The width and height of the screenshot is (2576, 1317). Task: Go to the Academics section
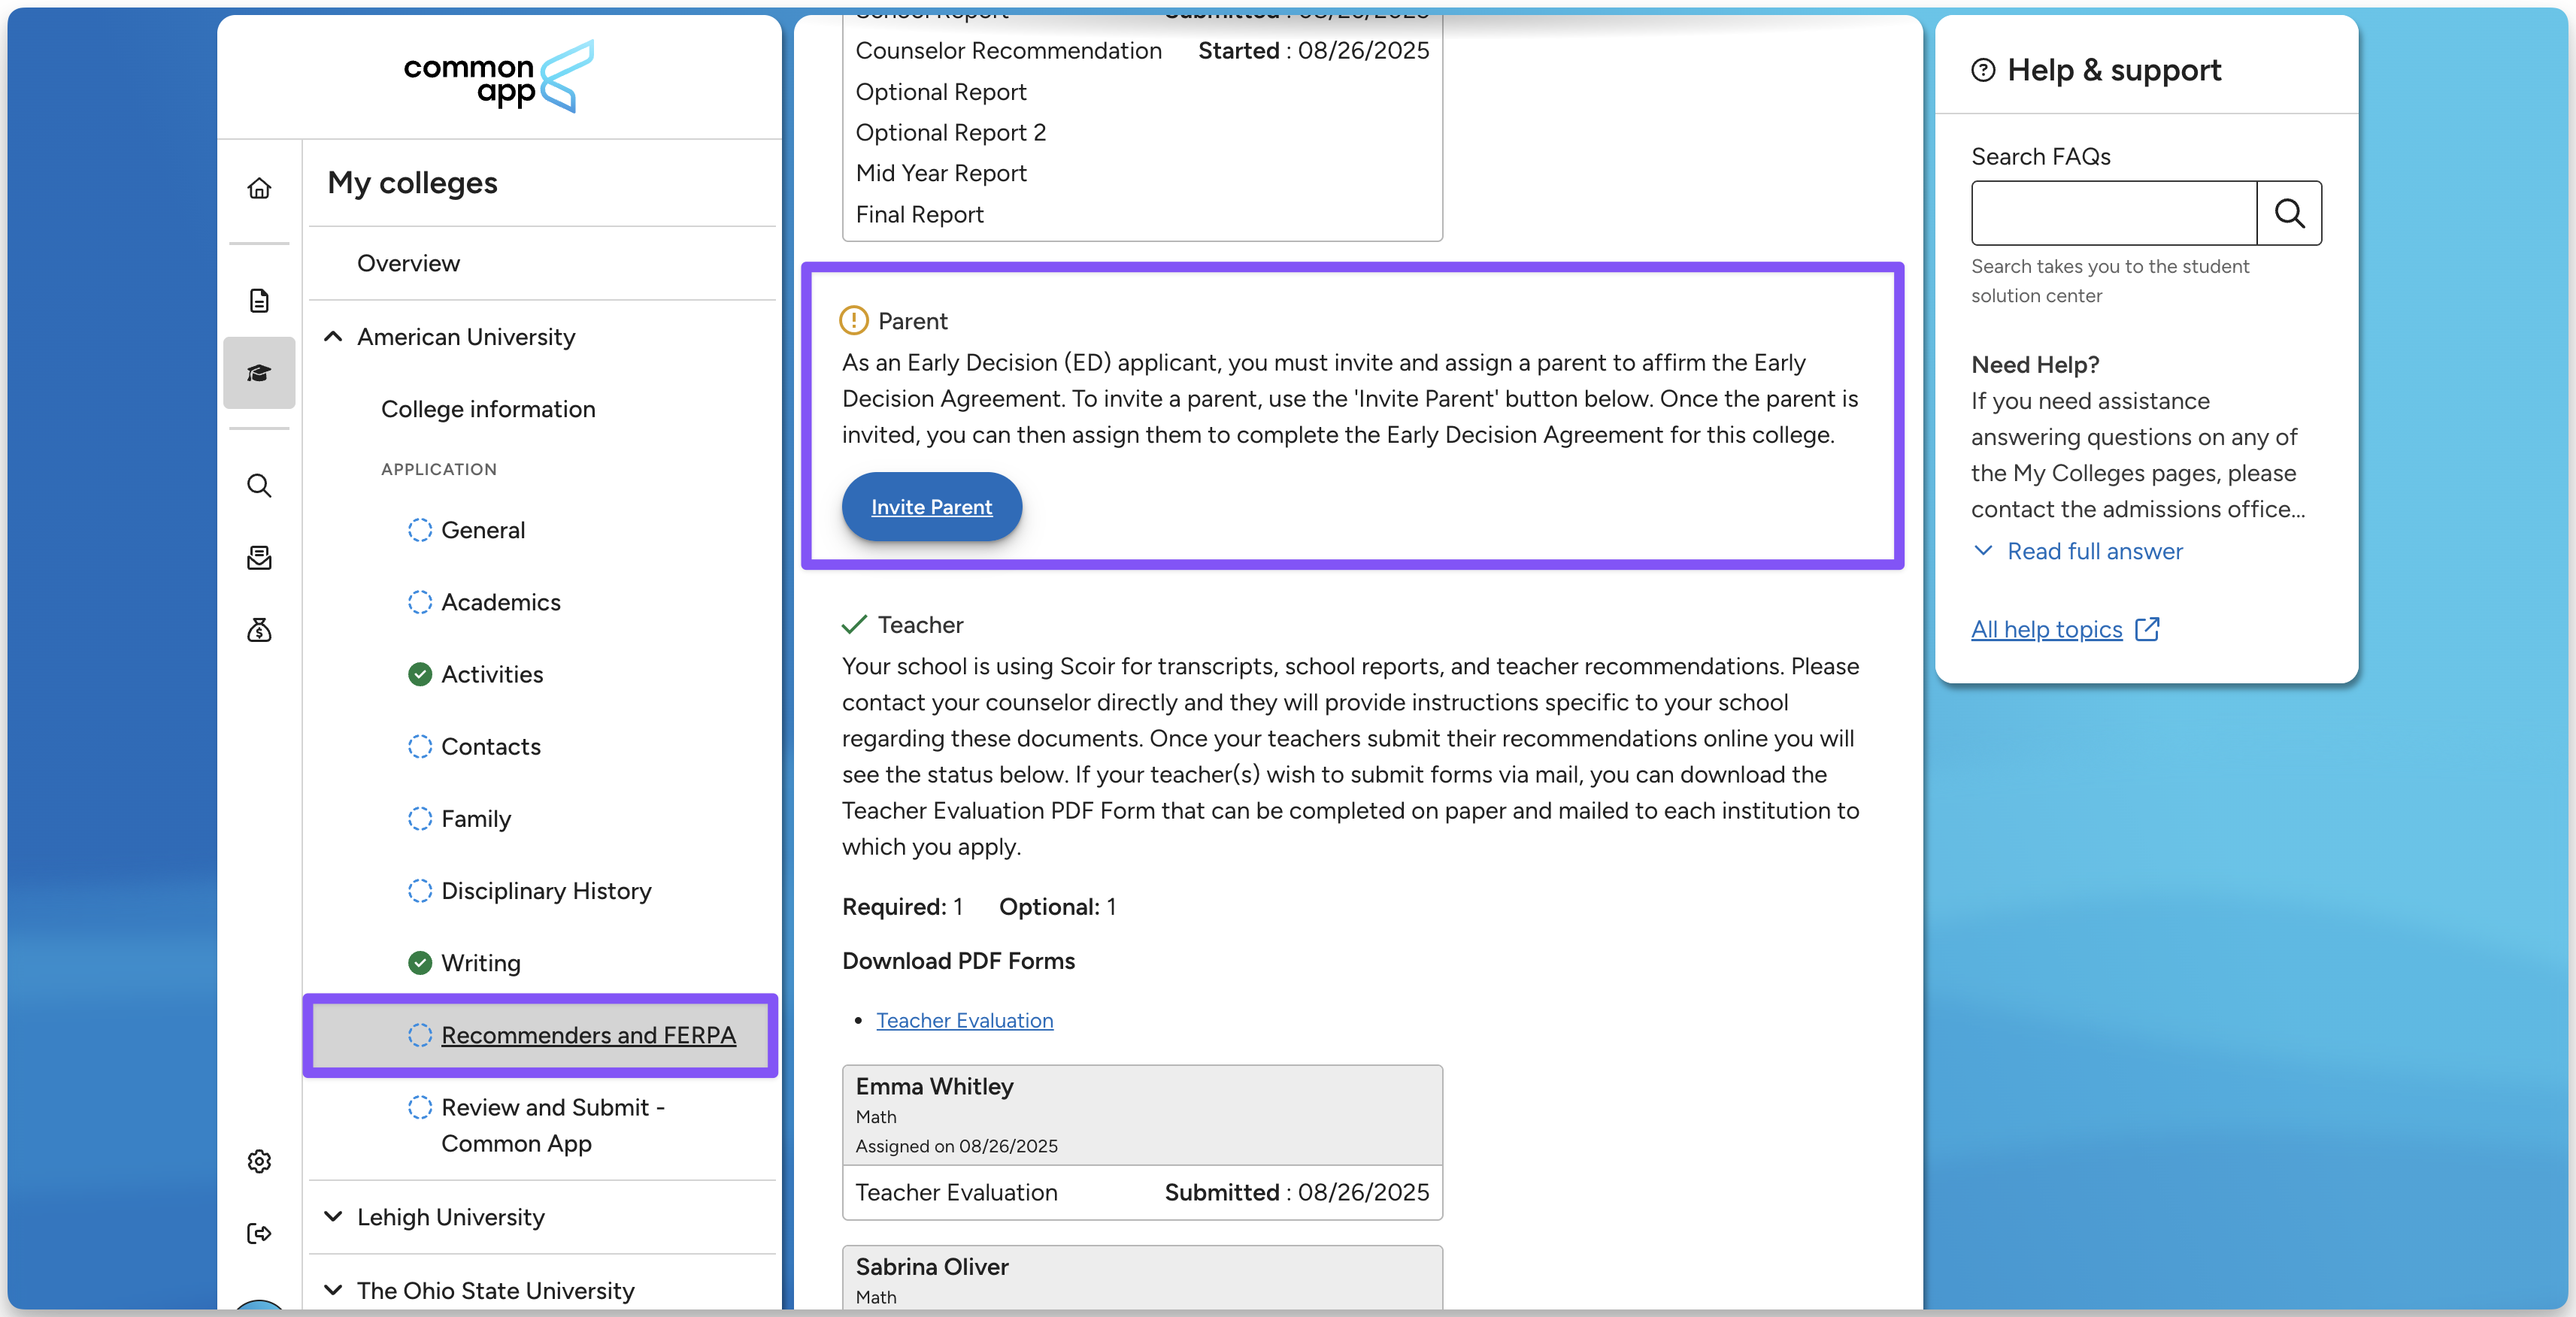pyautogui.click(x=501, y=602)
